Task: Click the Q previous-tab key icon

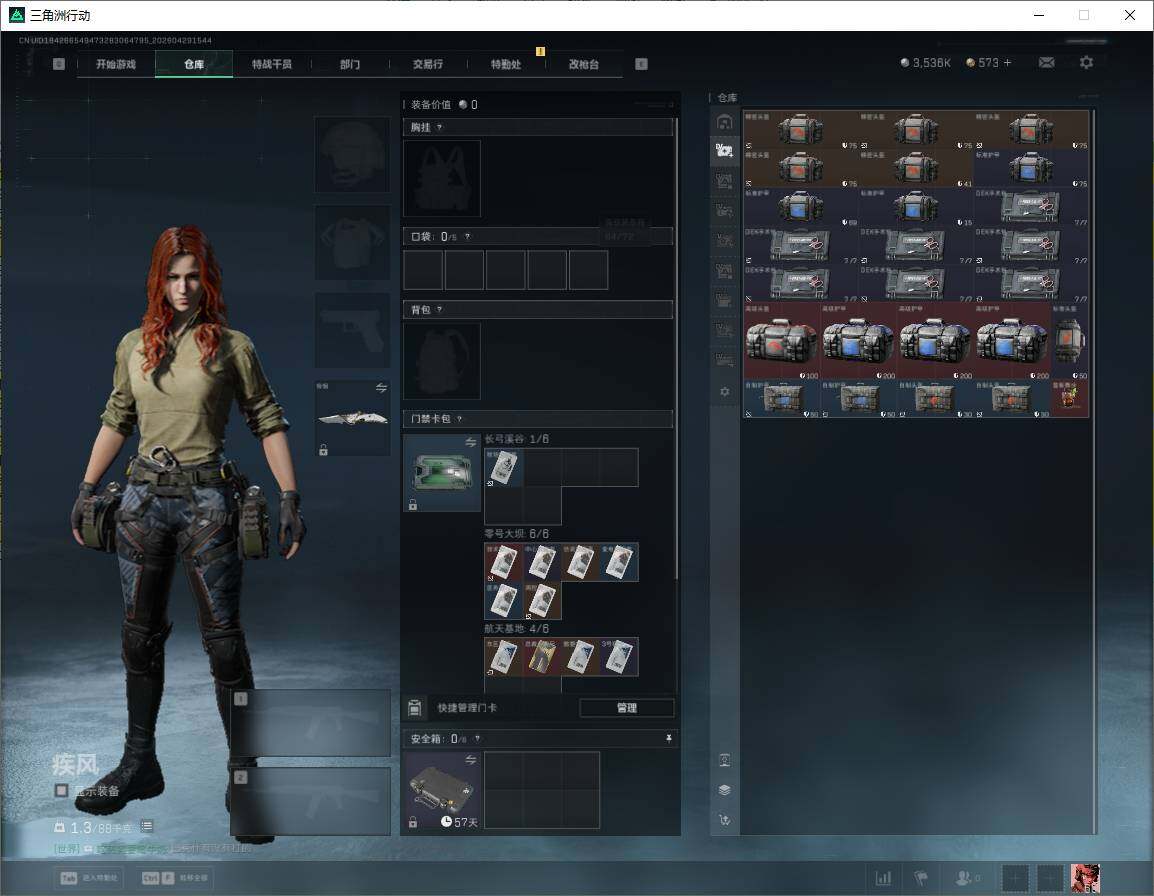Action: pos(59,64)
